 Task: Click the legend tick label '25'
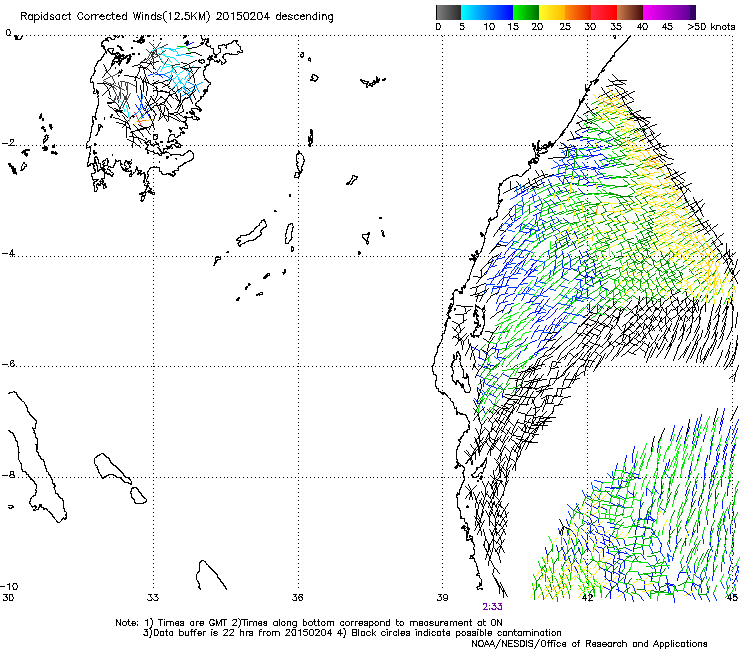click(565, 27)
